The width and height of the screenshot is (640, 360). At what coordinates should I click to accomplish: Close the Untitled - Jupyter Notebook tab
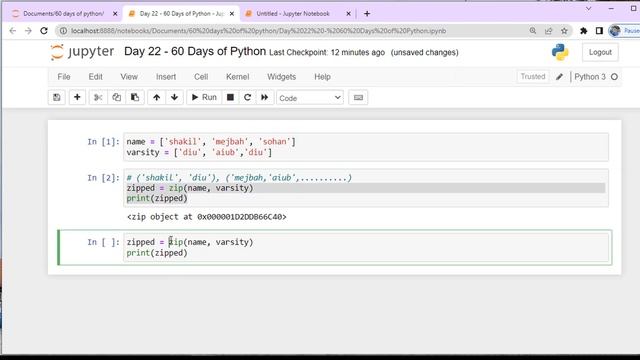[x=348, y=14]
